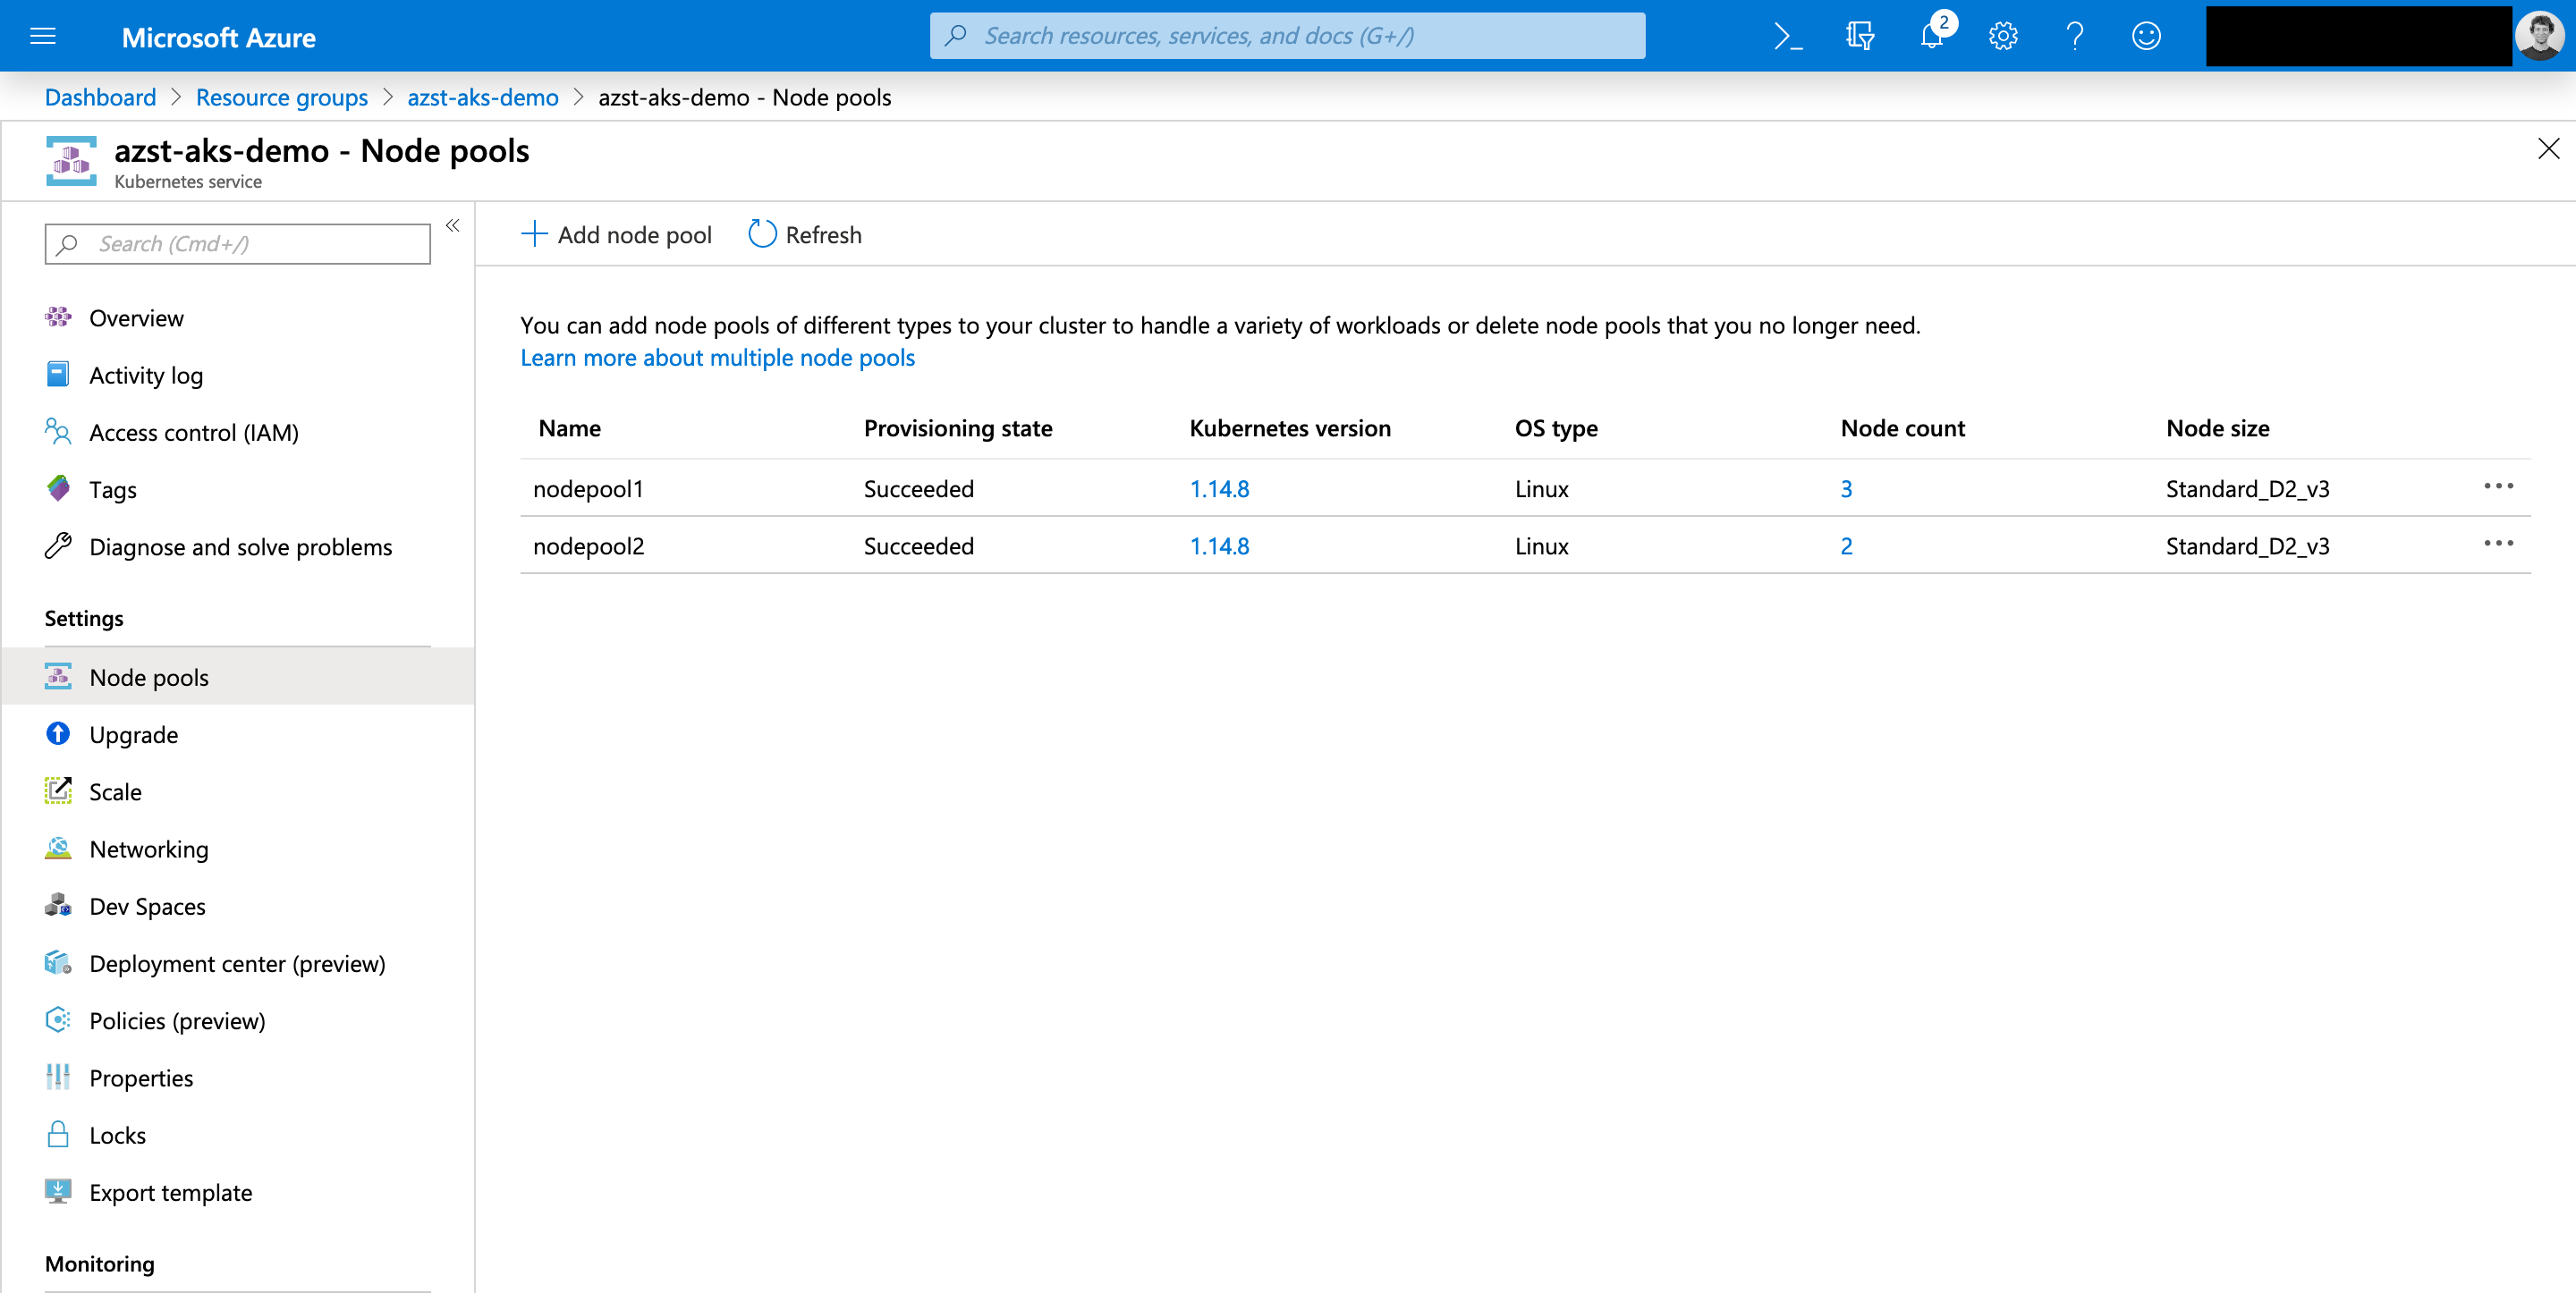2576x1293 pixels.
Task: Click nodepool1 Kubernetes version 1.14.8
Action: (x=1219, y=488)
